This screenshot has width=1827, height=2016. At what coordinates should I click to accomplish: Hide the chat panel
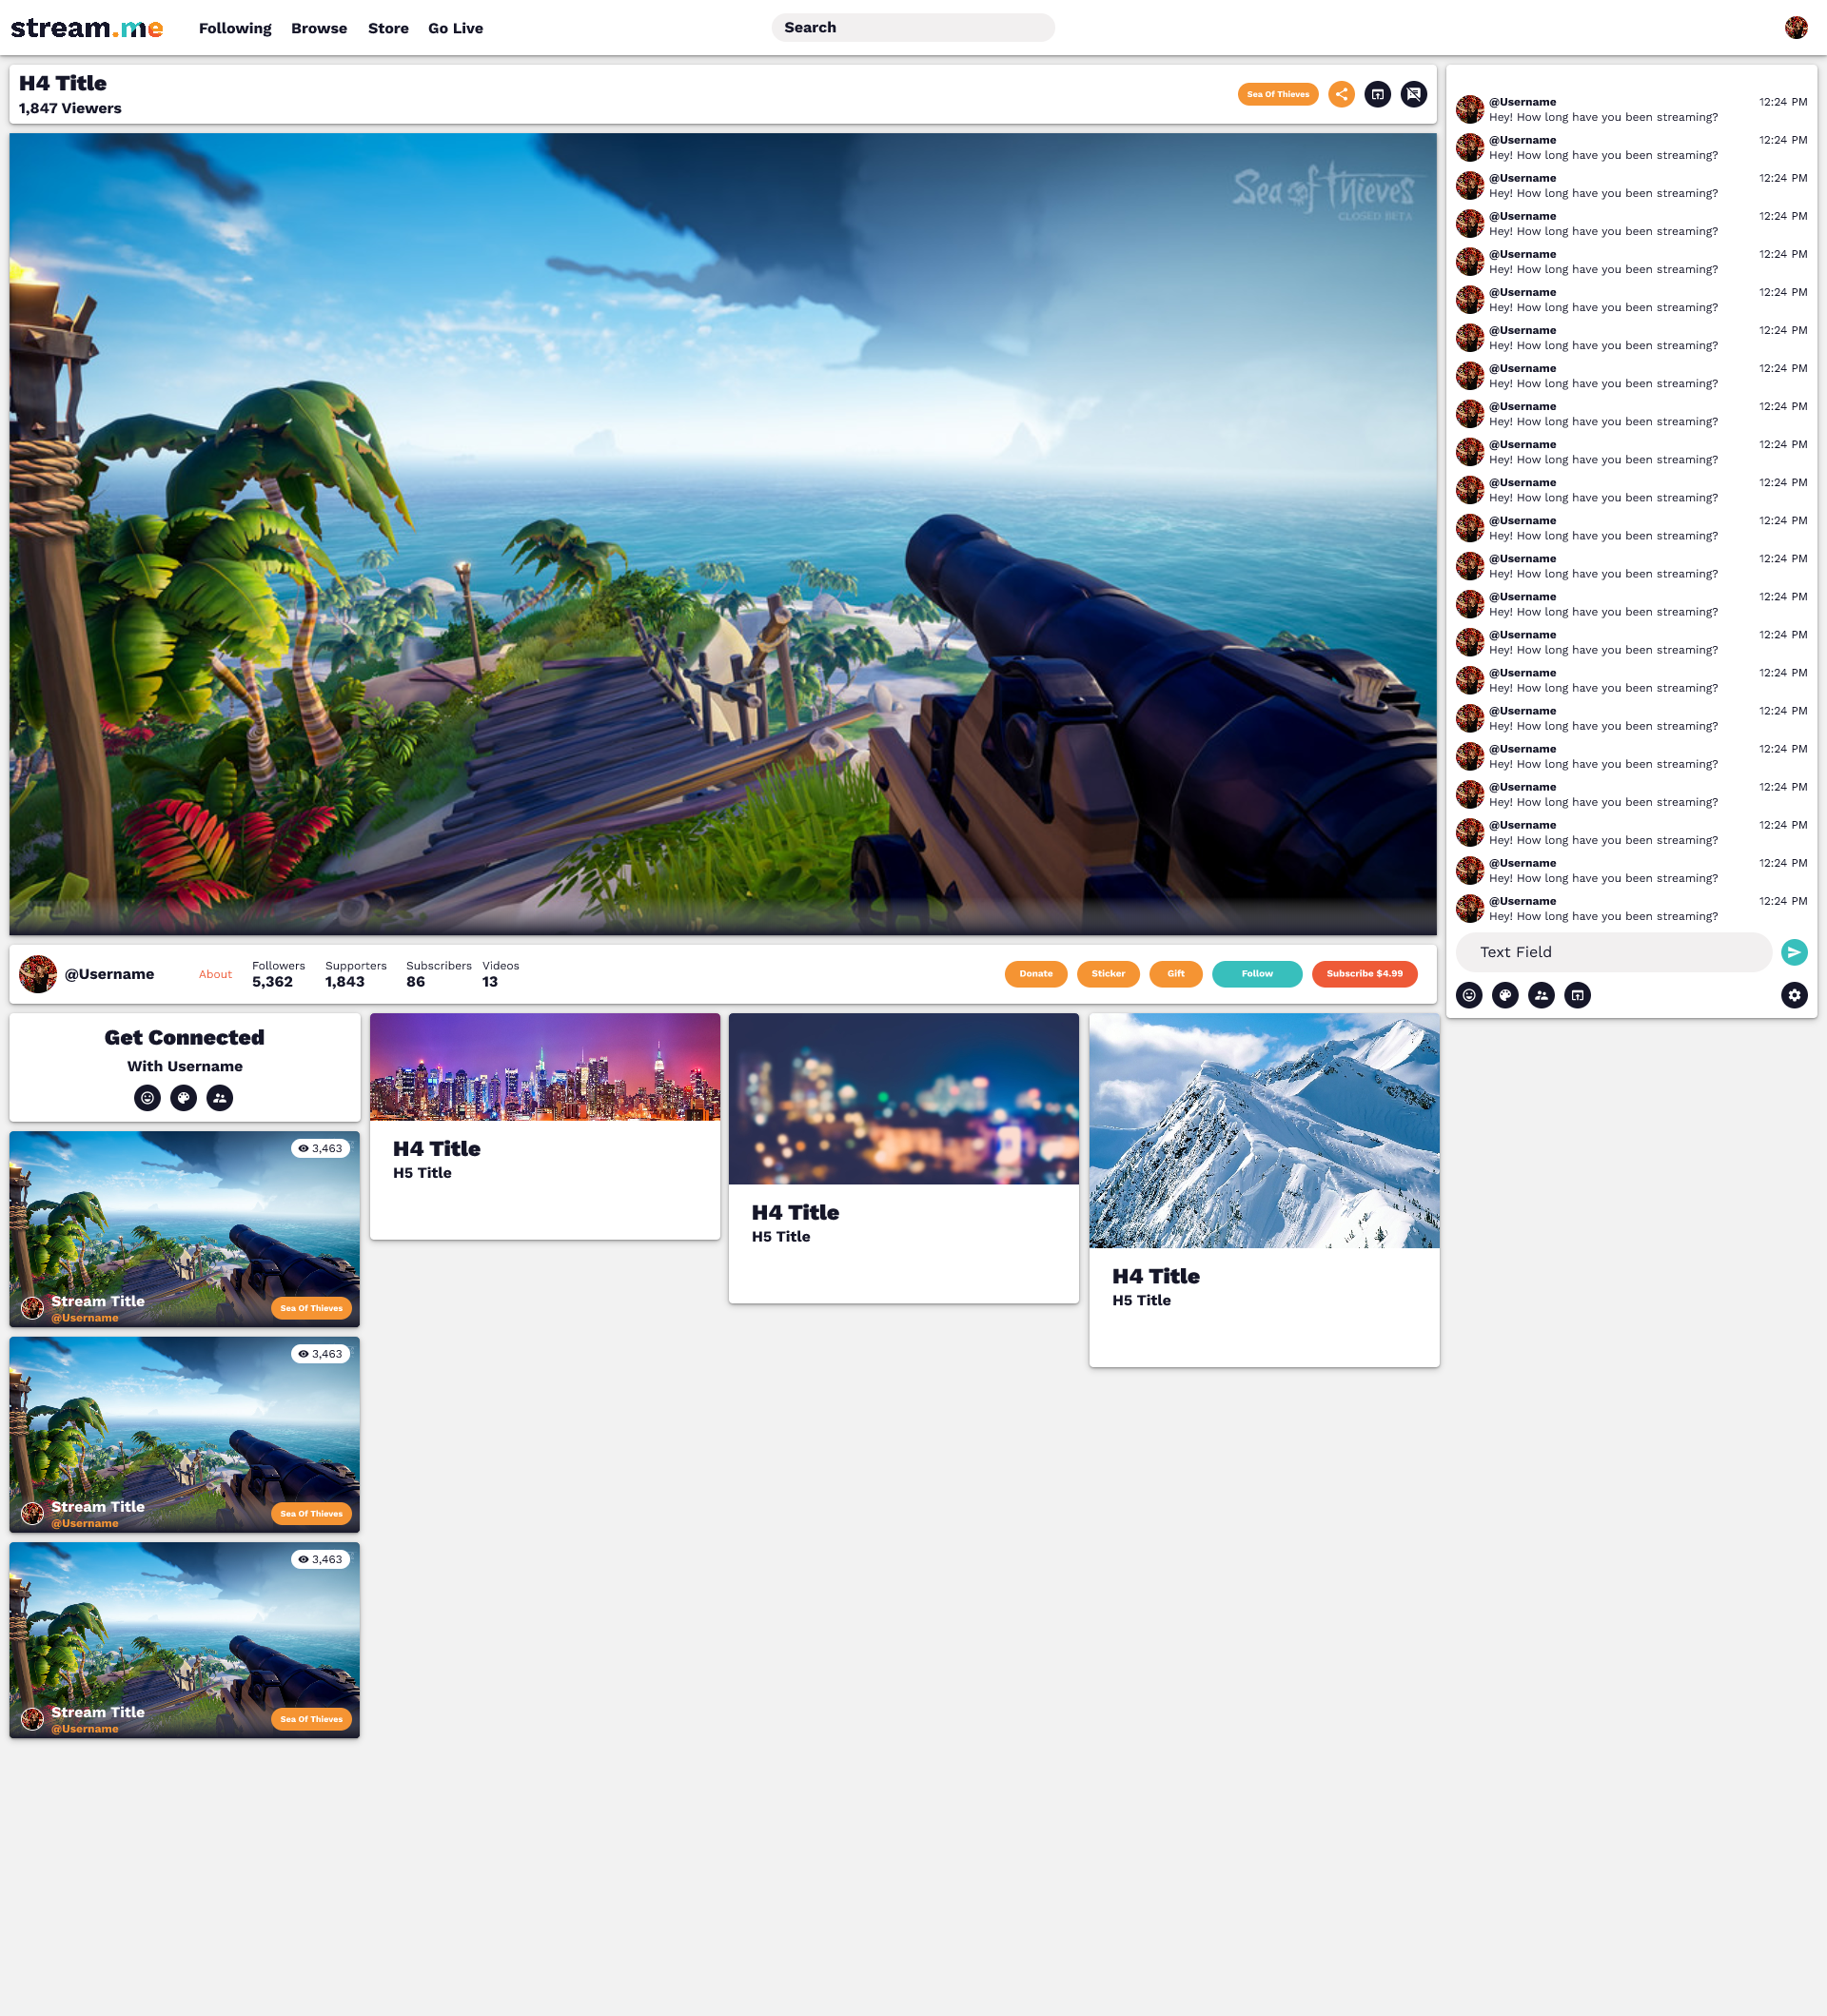click(1413, 94)
